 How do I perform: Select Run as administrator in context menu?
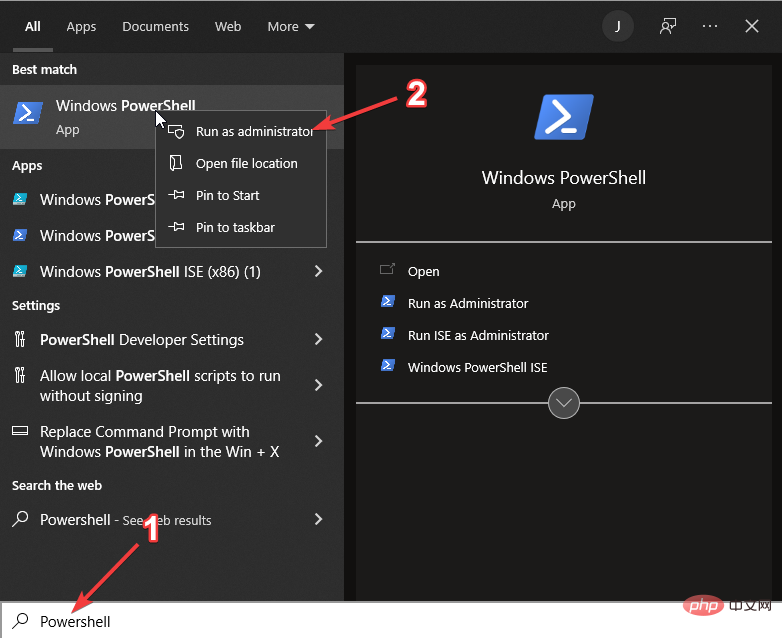(241, 132)
